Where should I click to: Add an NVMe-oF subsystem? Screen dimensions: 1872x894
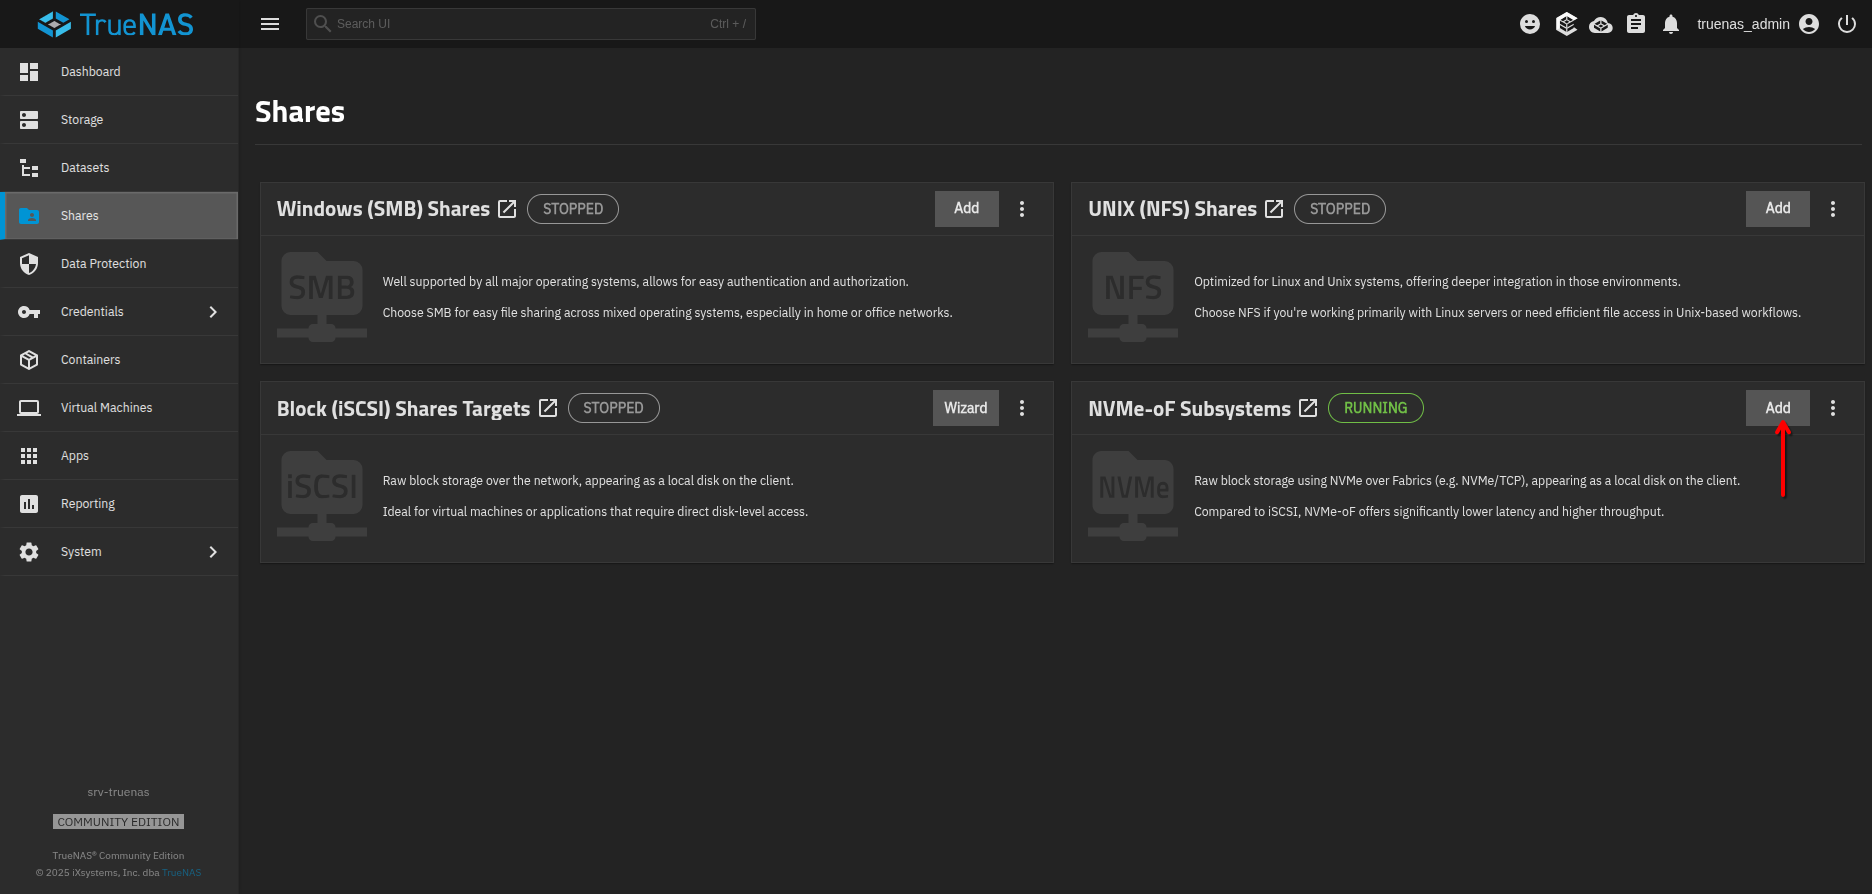pyautogui.click(x=1778, y=408)
